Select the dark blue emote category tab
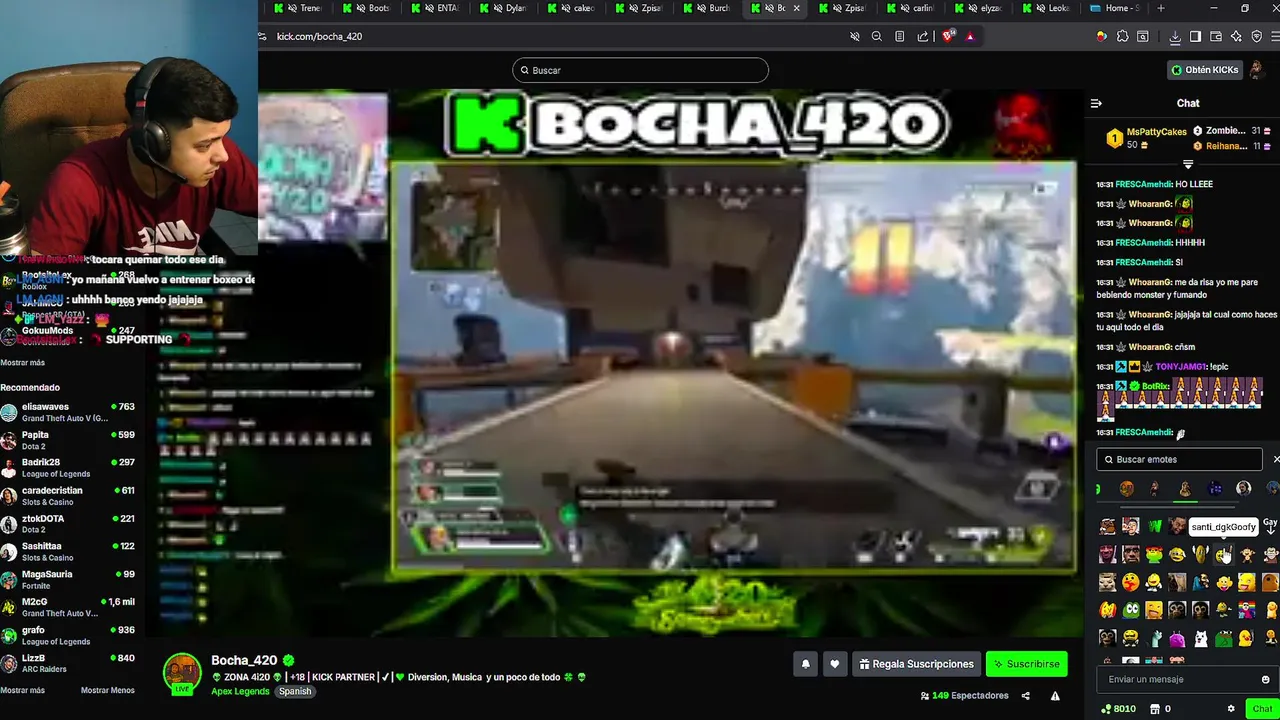Screen dimensions: 1280x720 [x=1215, y=489]
